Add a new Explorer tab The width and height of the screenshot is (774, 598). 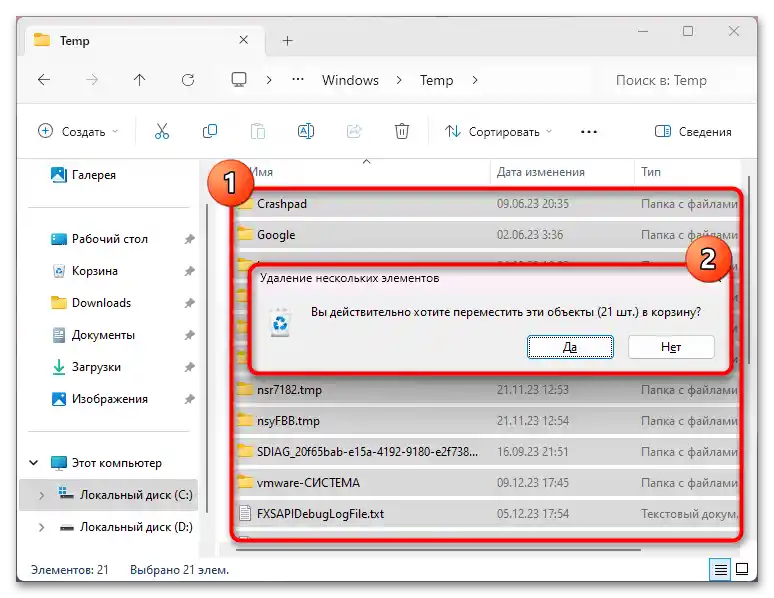click(287, 40)
